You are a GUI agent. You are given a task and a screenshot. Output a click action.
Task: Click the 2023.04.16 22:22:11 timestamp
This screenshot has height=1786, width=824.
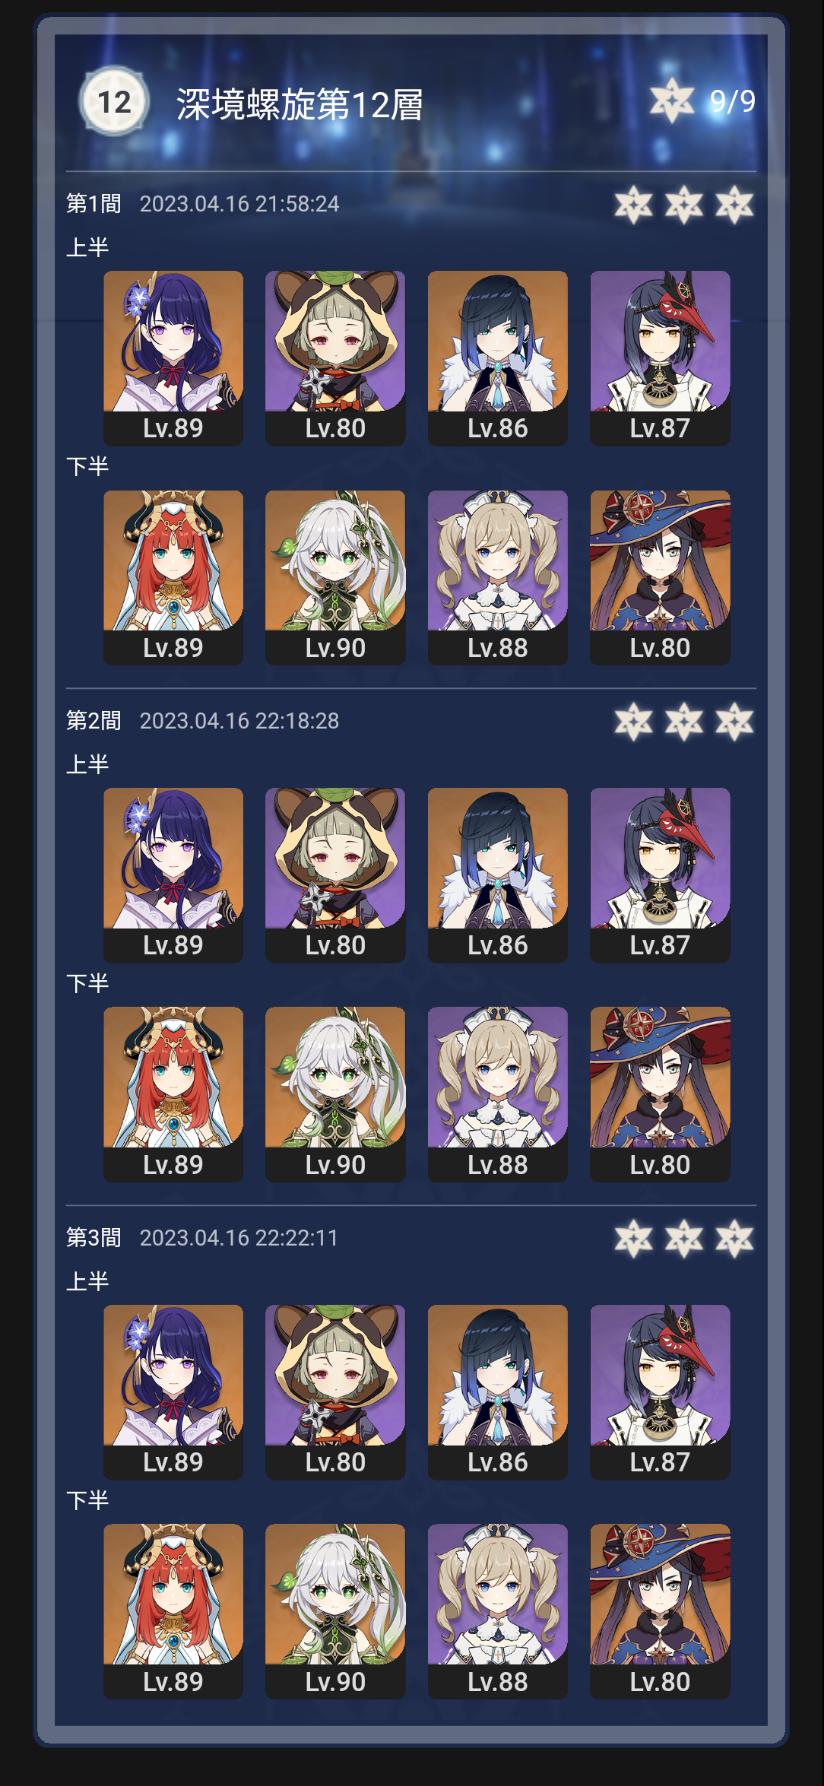tap(239, 1238)
